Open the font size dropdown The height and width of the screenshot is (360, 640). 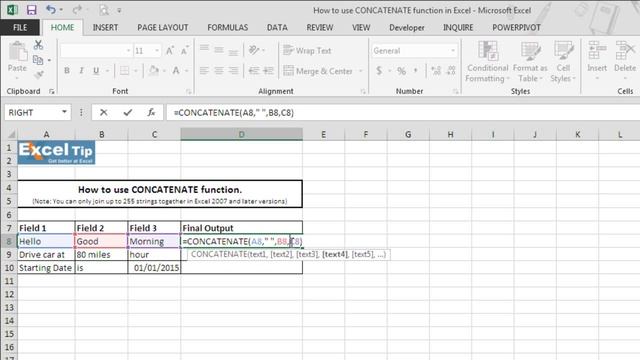point(157,51)
